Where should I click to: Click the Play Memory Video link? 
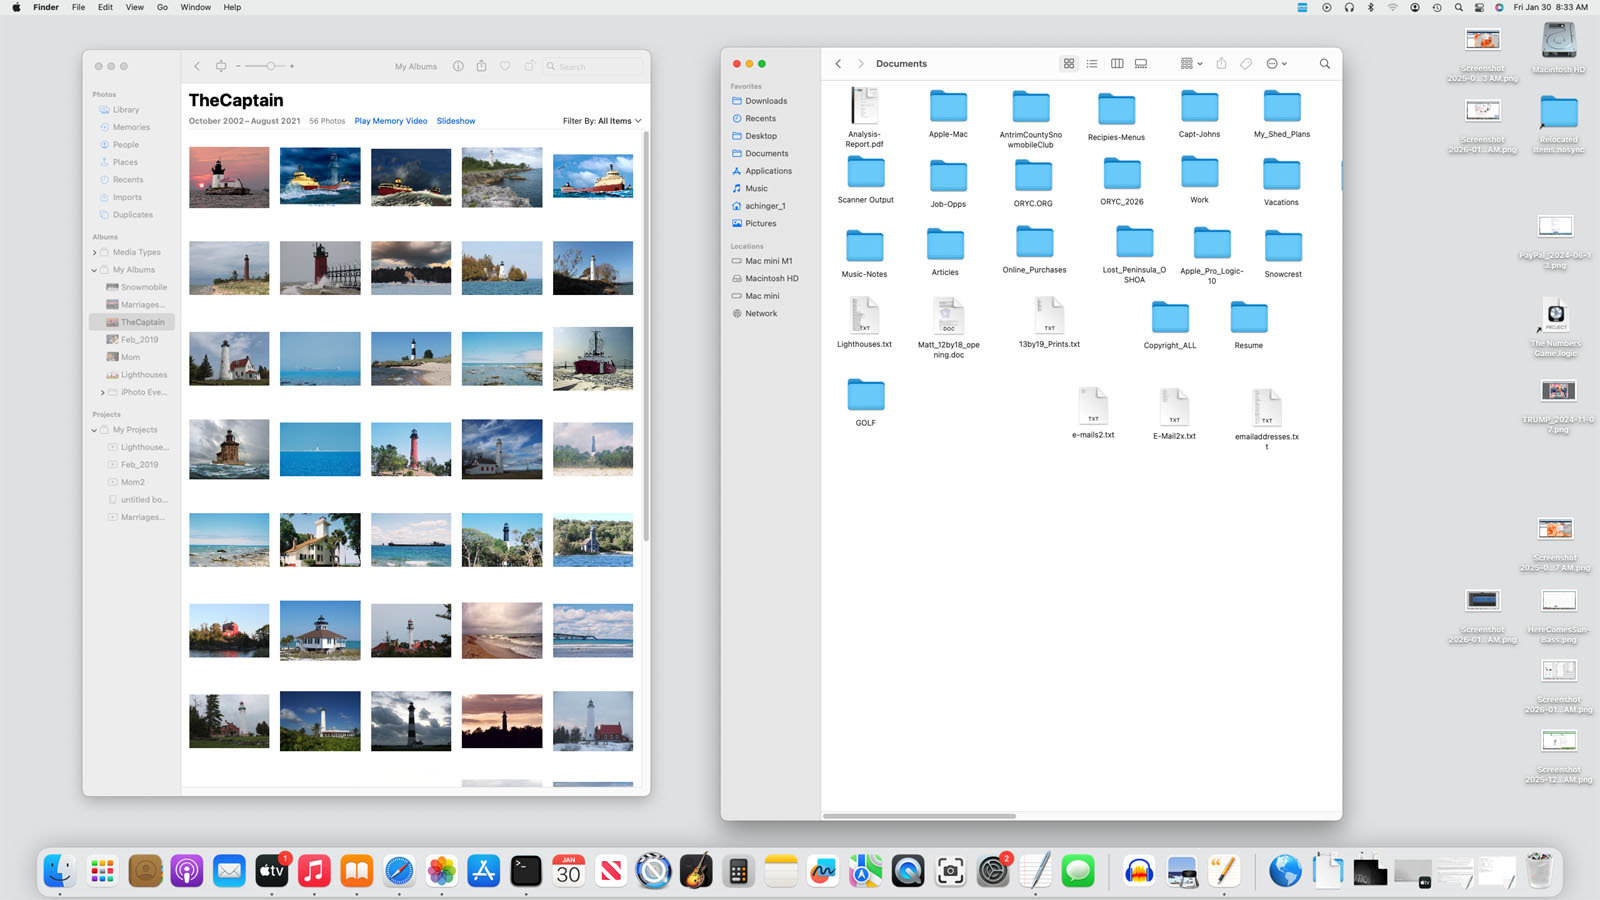click(x=390, y=121)
